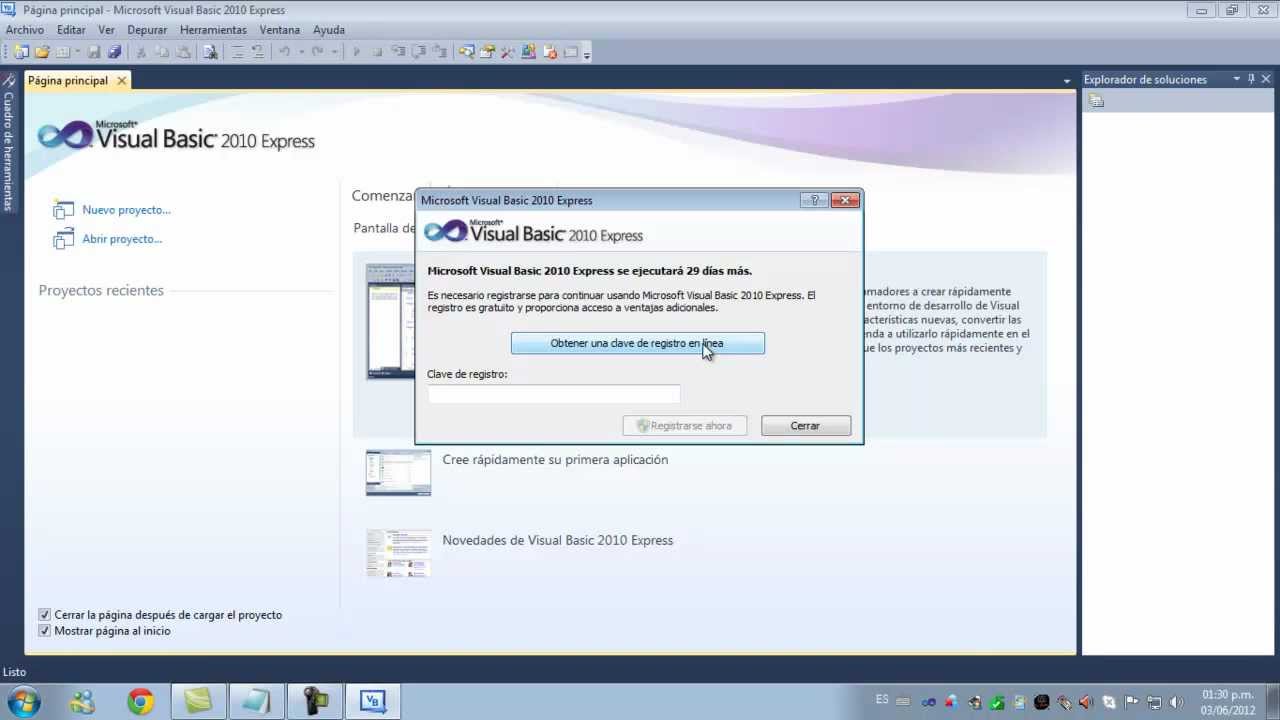Open the Toolbox via crossed-tools icon

coord(507,51)
